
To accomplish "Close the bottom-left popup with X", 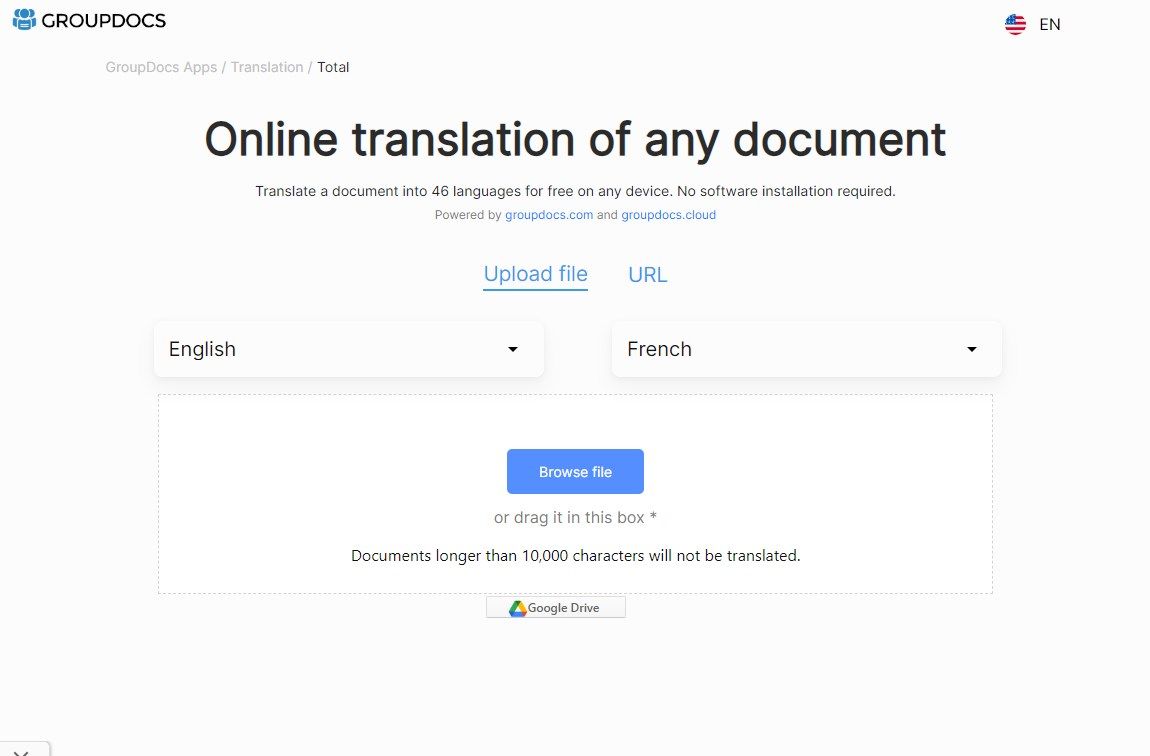I will click(21, 752).
